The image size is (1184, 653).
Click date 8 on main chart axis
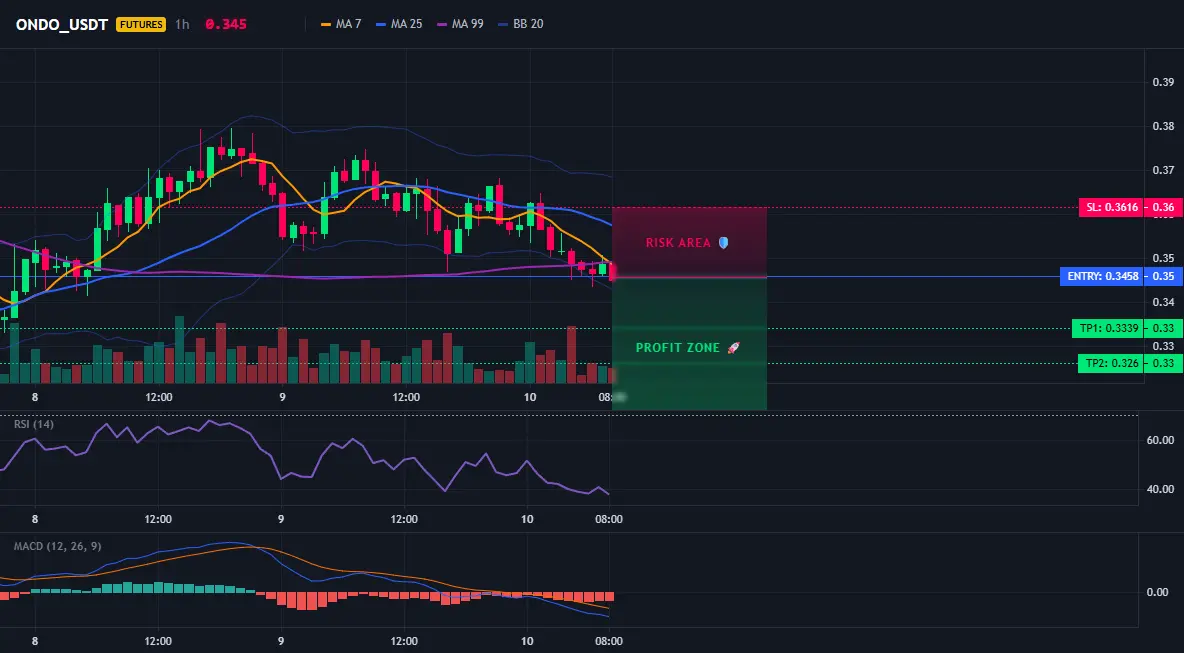35,397
